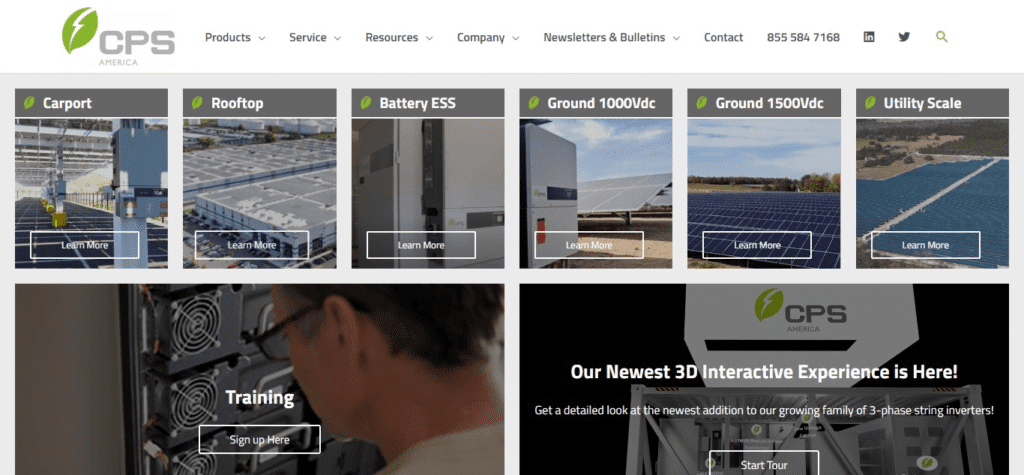
Task: Click the search magnifier icon
Action: 941,37
